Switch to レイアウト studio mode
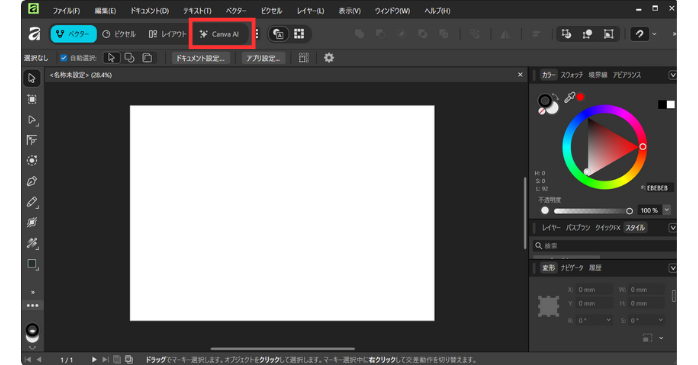This screenshot has height=365, width=698. tap(167, 34)
